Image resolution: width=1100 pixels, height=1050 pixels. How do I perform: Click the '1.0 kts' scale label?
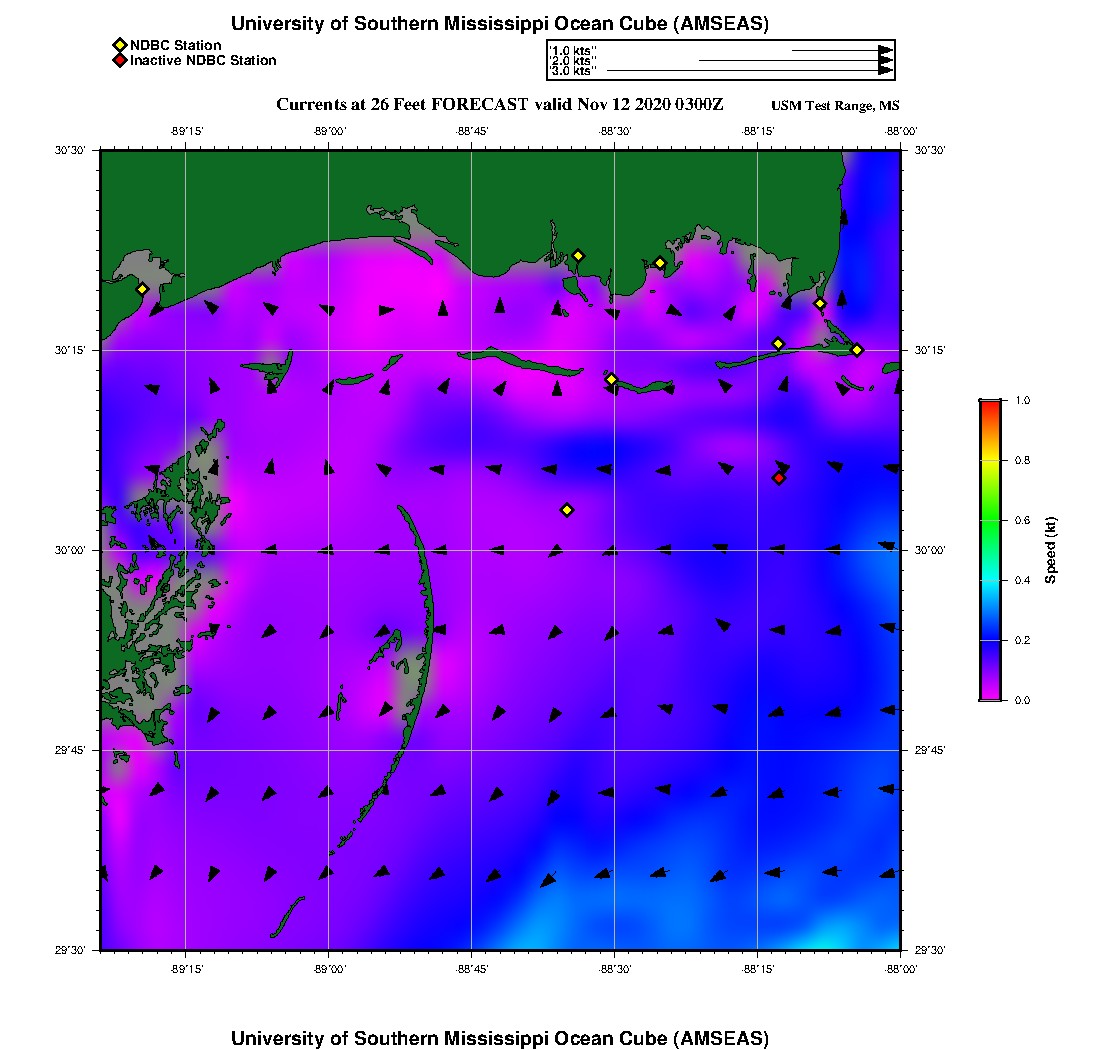572,51
